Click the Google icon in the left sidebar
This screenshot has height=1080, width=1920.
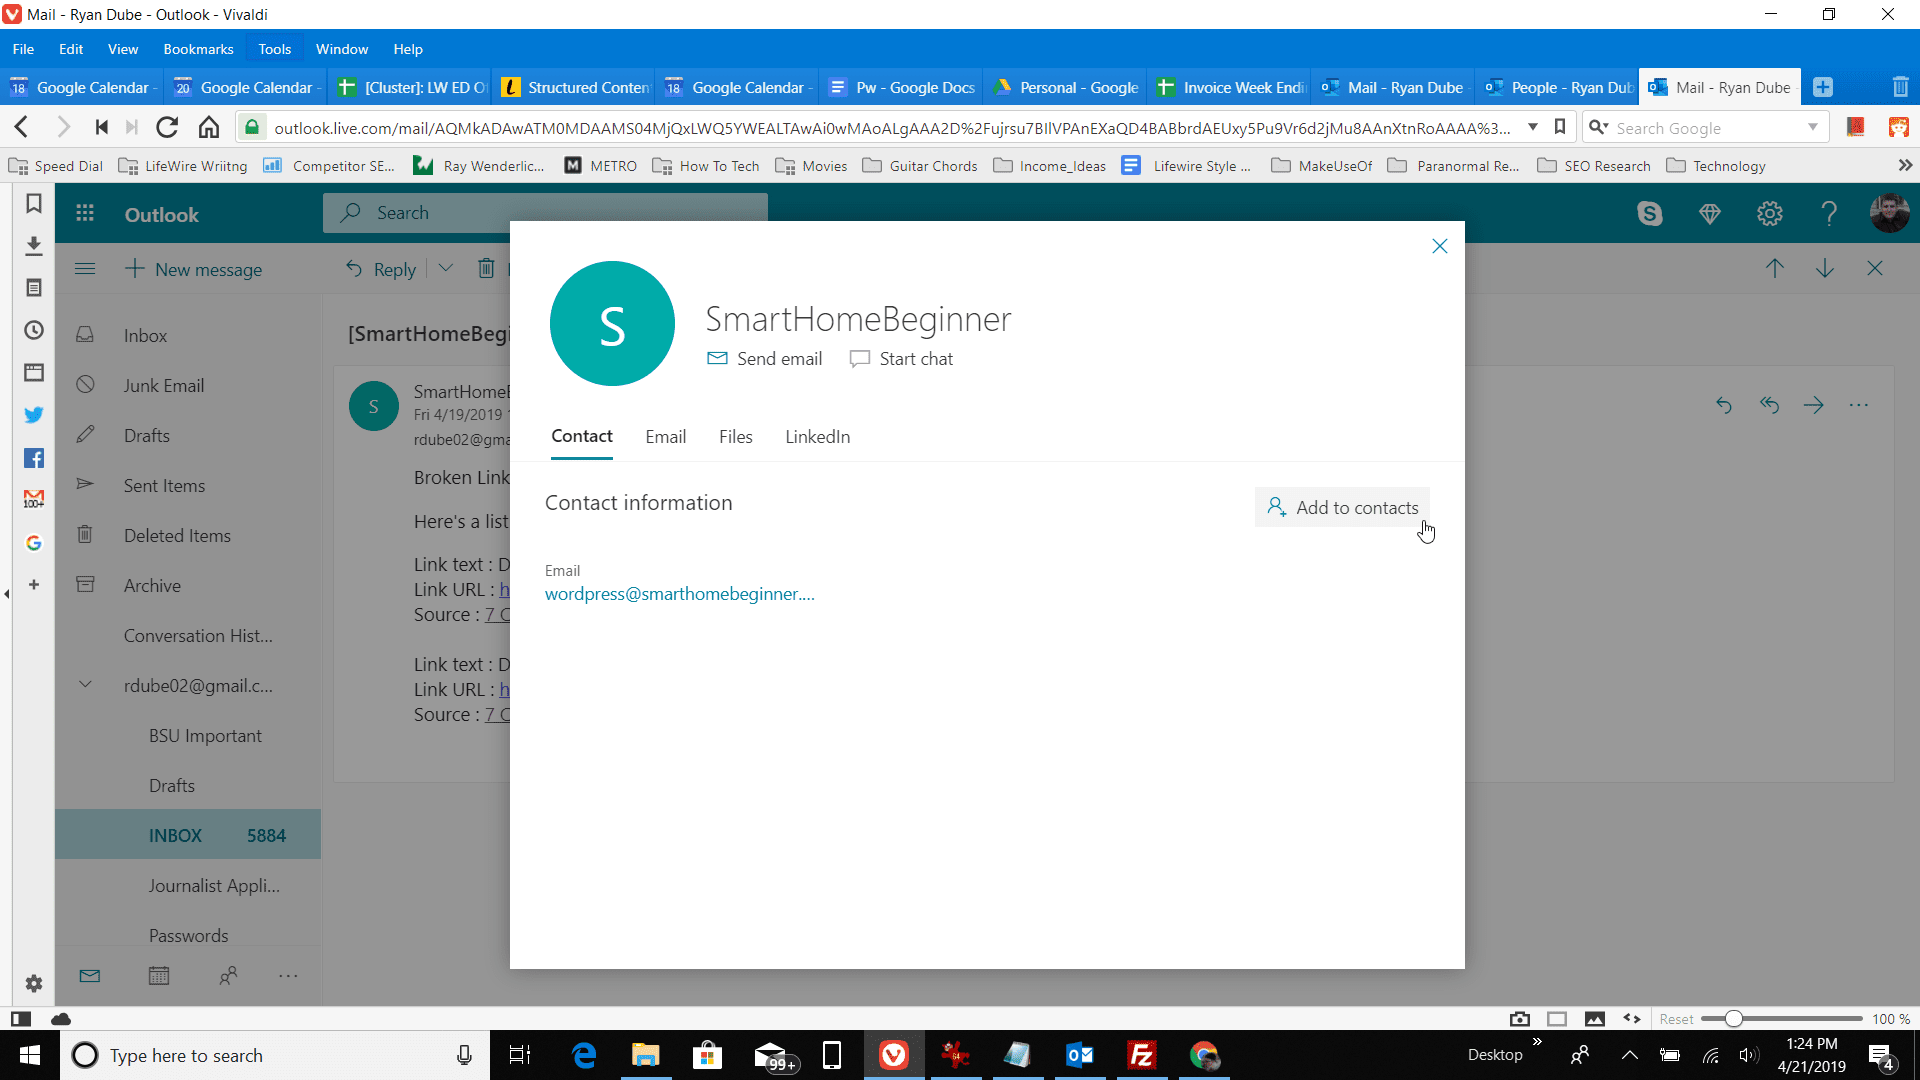(34, 543)
